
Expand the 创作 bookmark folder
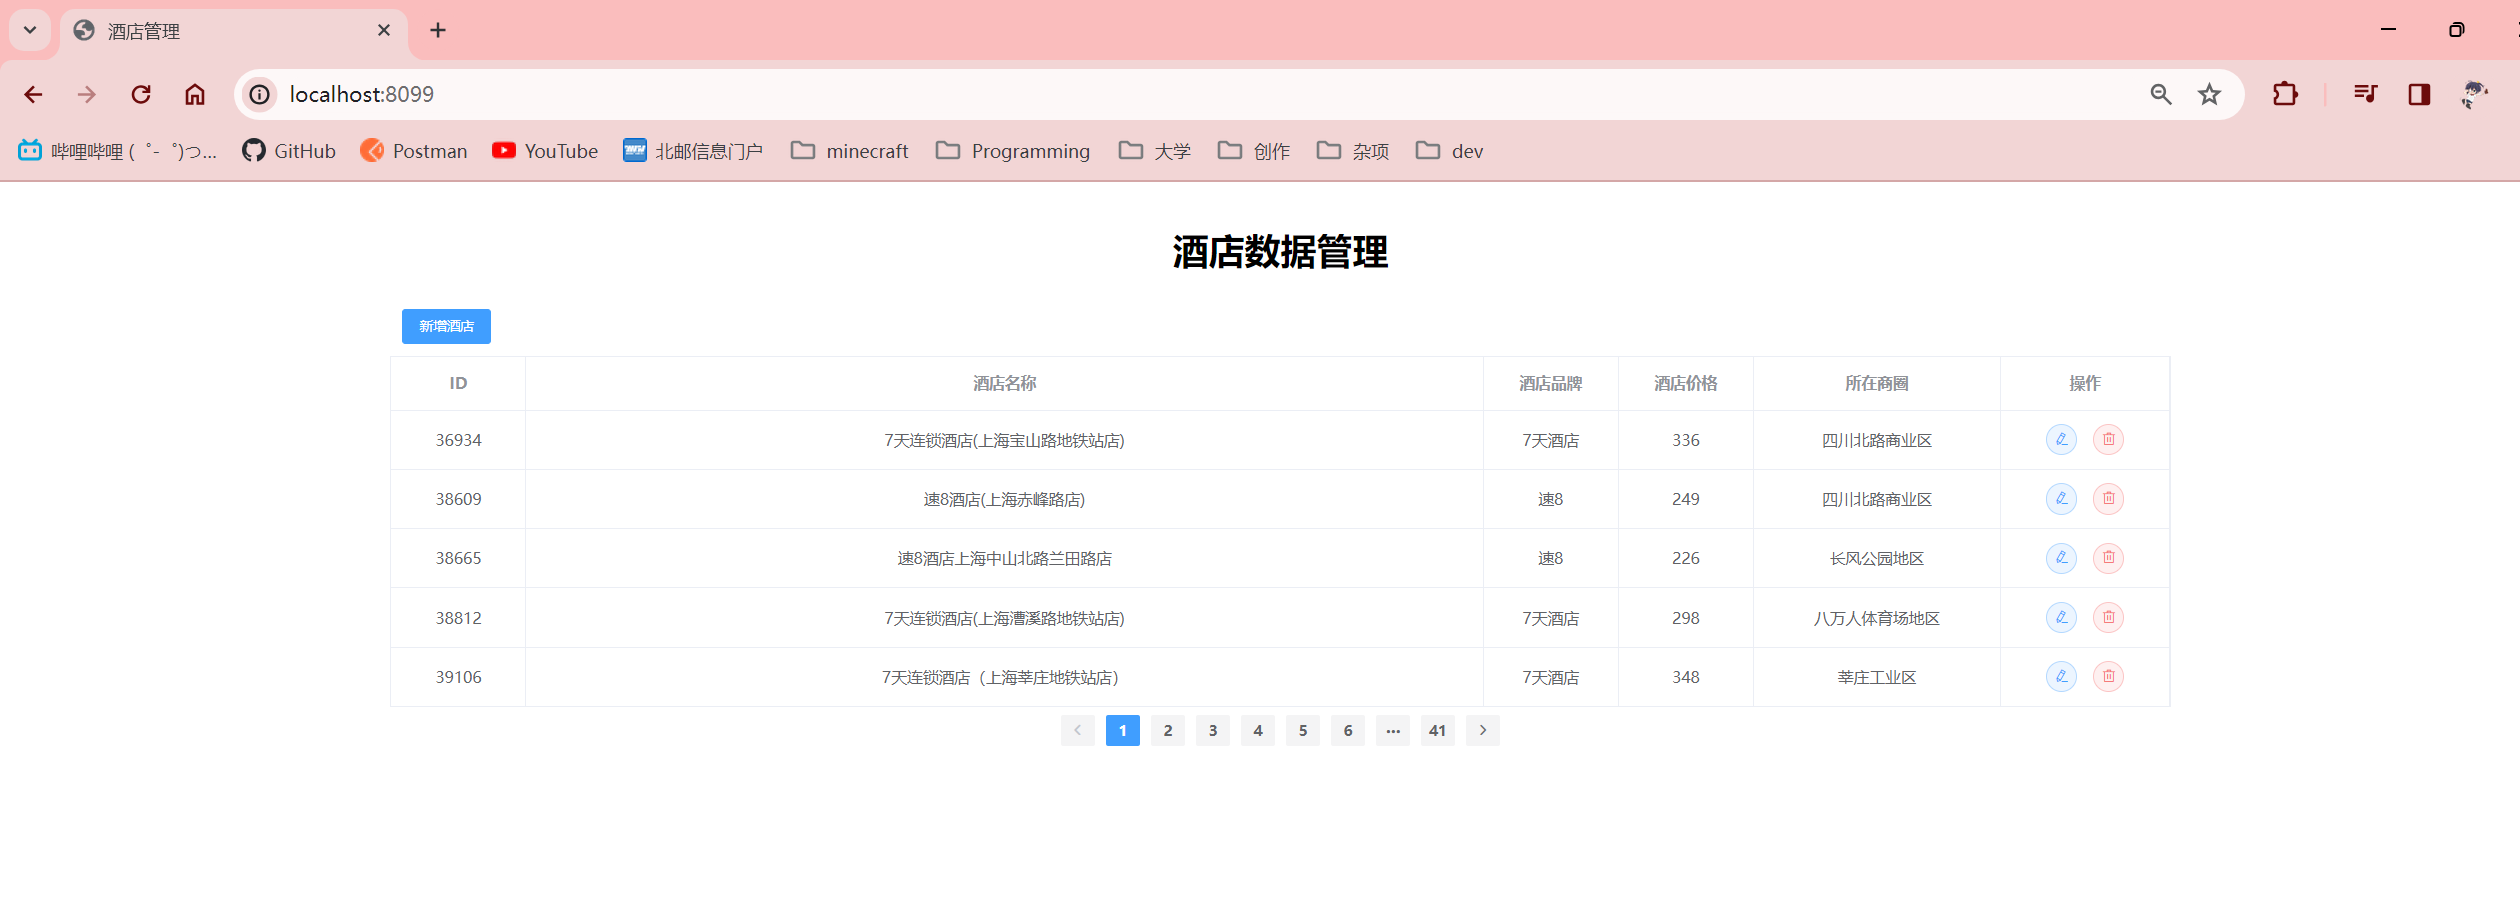(1254, 151)
